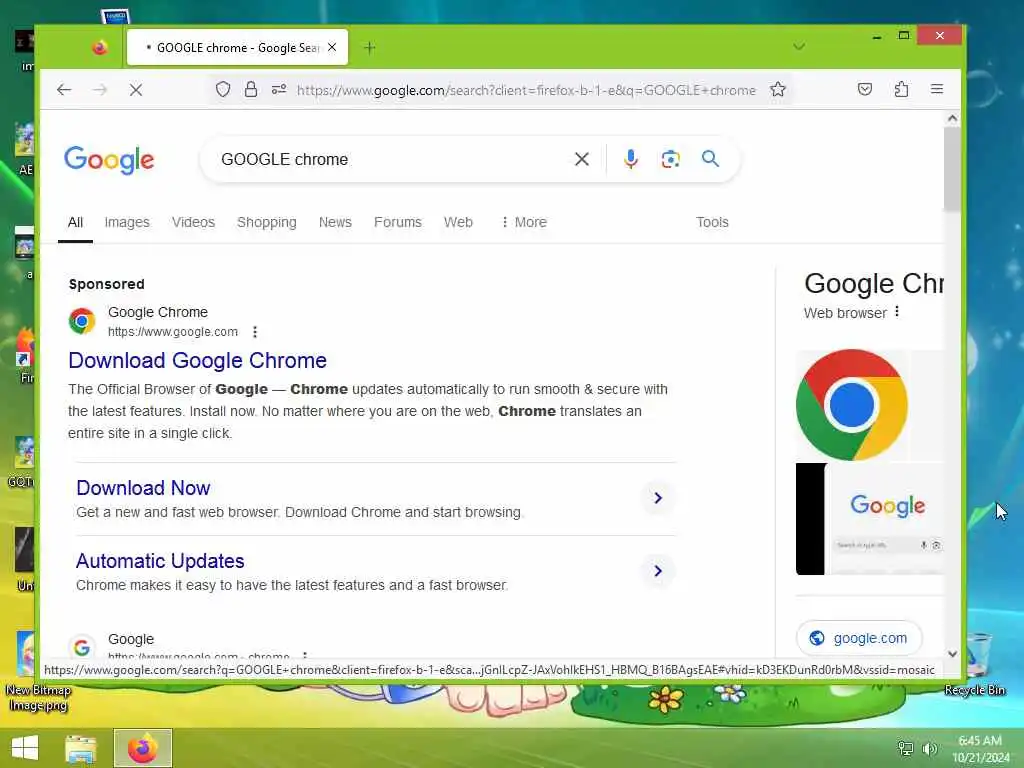The width and height of the screenshot is (1024, 768).
Task: View the large Chrome logo image
Action: [x=852, y=405]
